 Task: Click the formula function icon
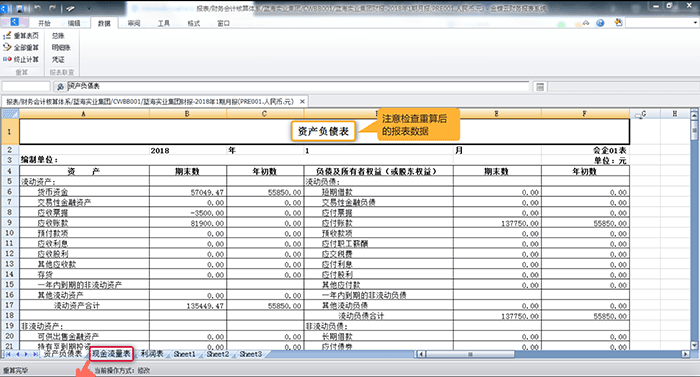click(60, 86)
